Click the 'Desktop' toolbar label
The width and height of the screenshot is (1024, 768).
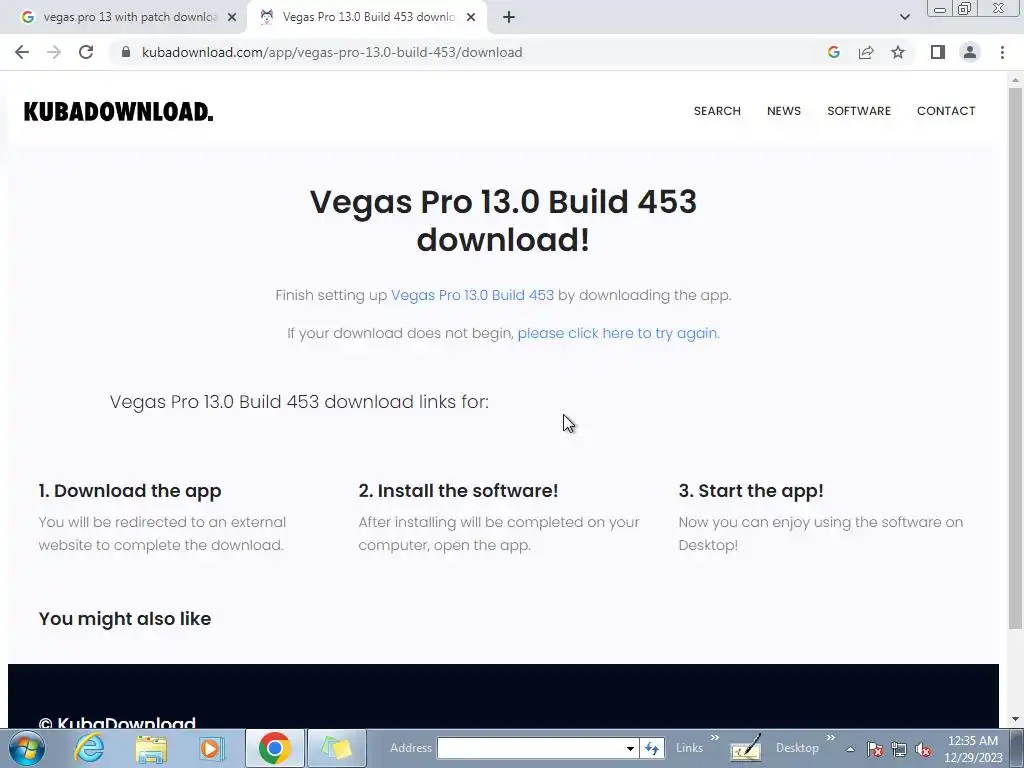[x=797, y=748]
